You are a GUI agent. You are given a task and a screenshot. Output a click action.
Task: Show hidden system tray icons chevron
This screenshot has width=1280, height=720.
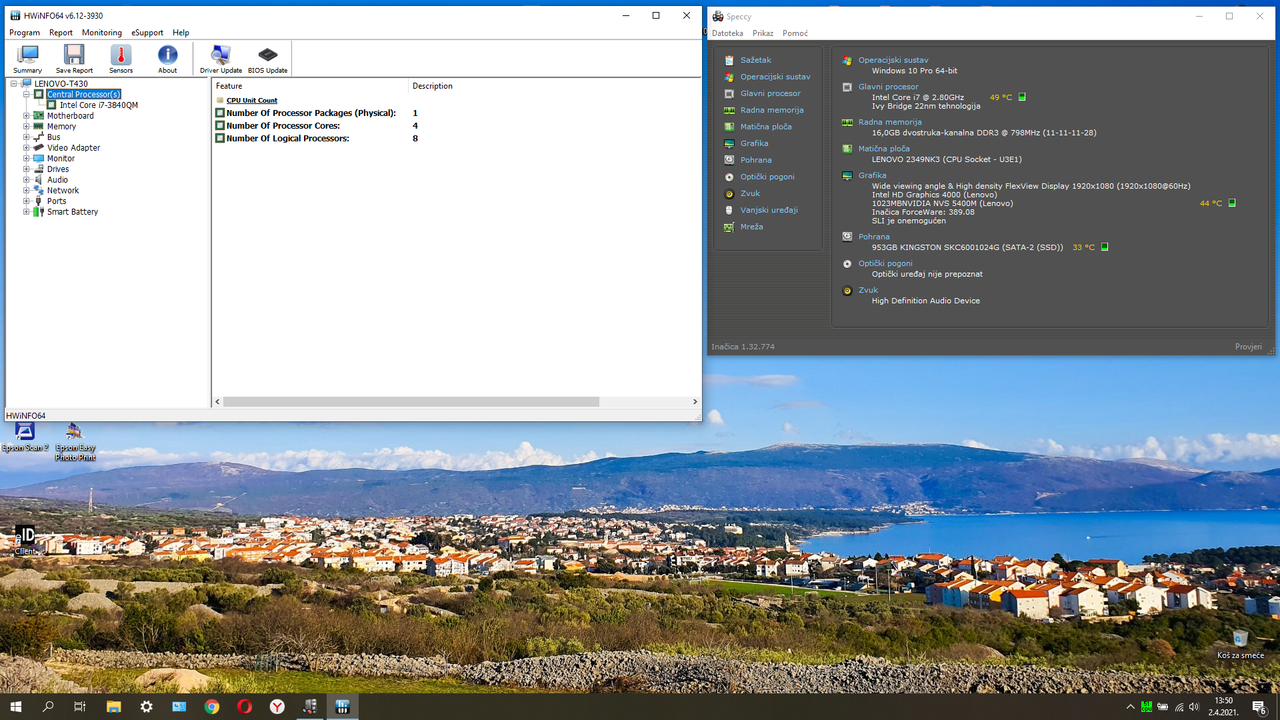(1131, 707)
